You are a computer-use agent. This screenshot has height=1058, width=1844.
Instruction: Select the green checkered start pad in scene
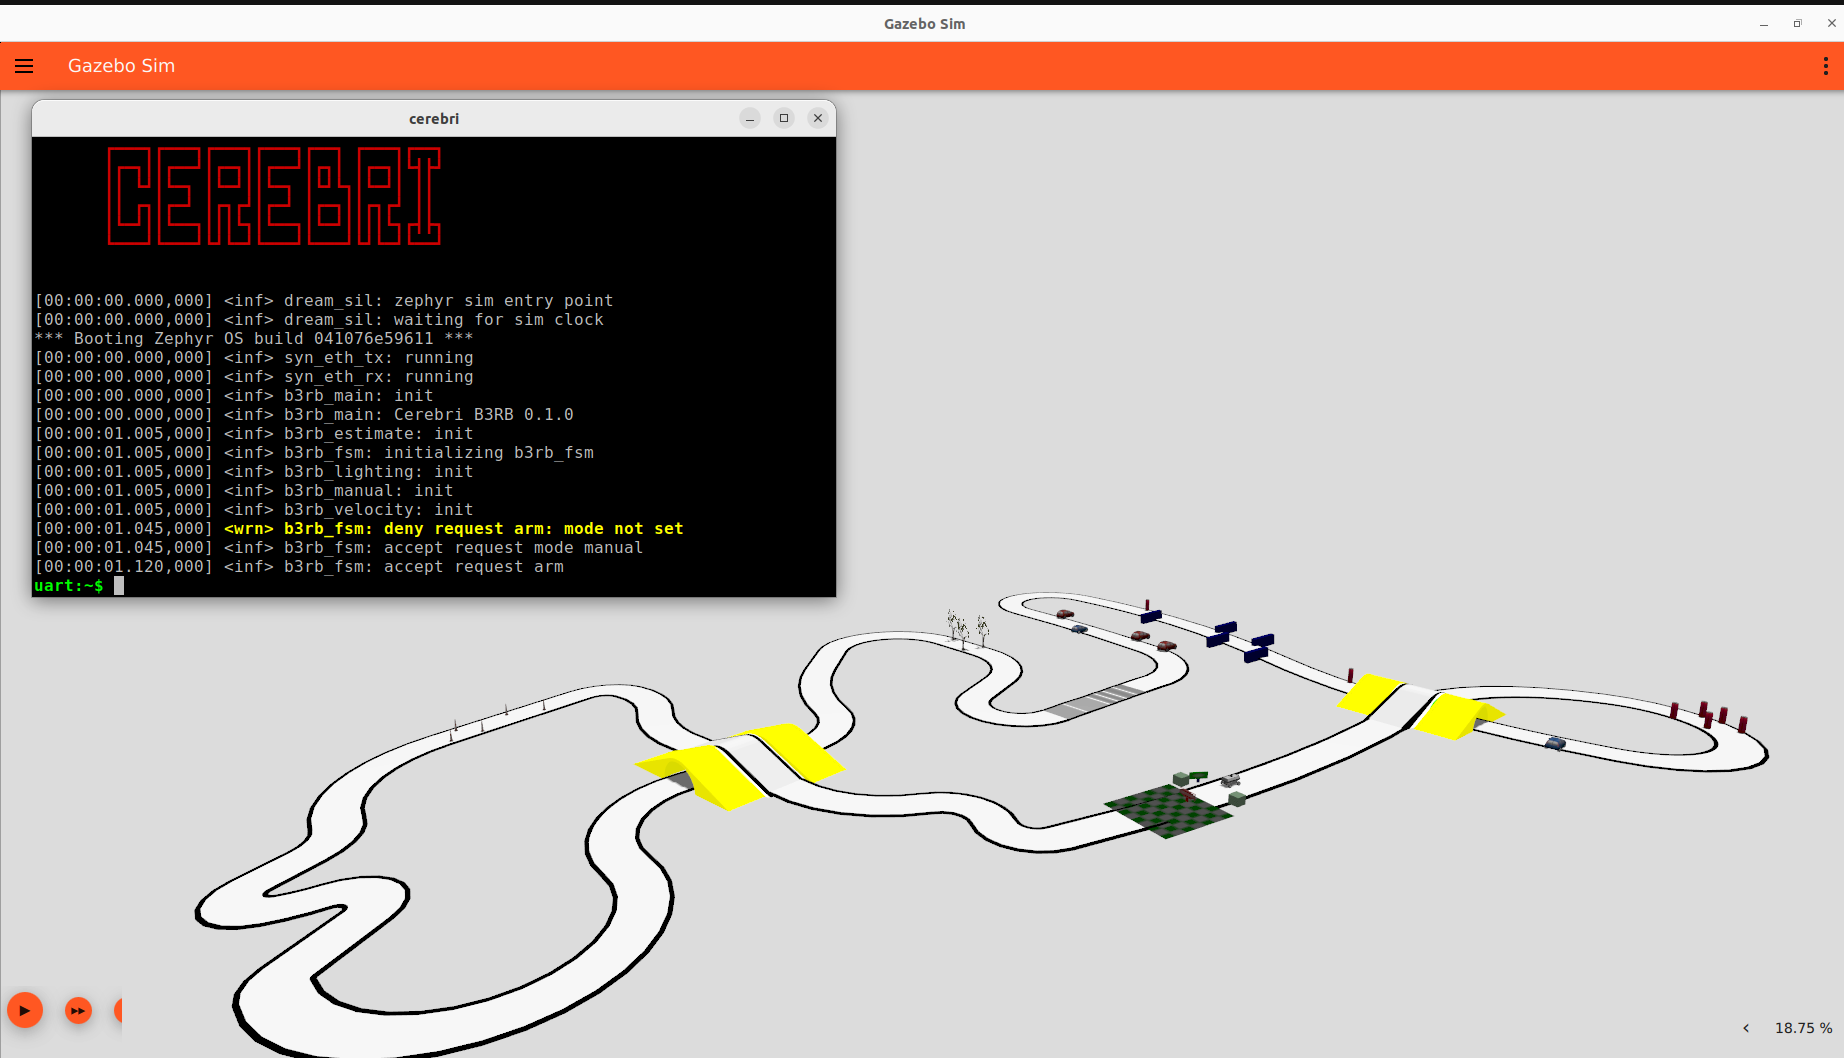[1167, 811]
